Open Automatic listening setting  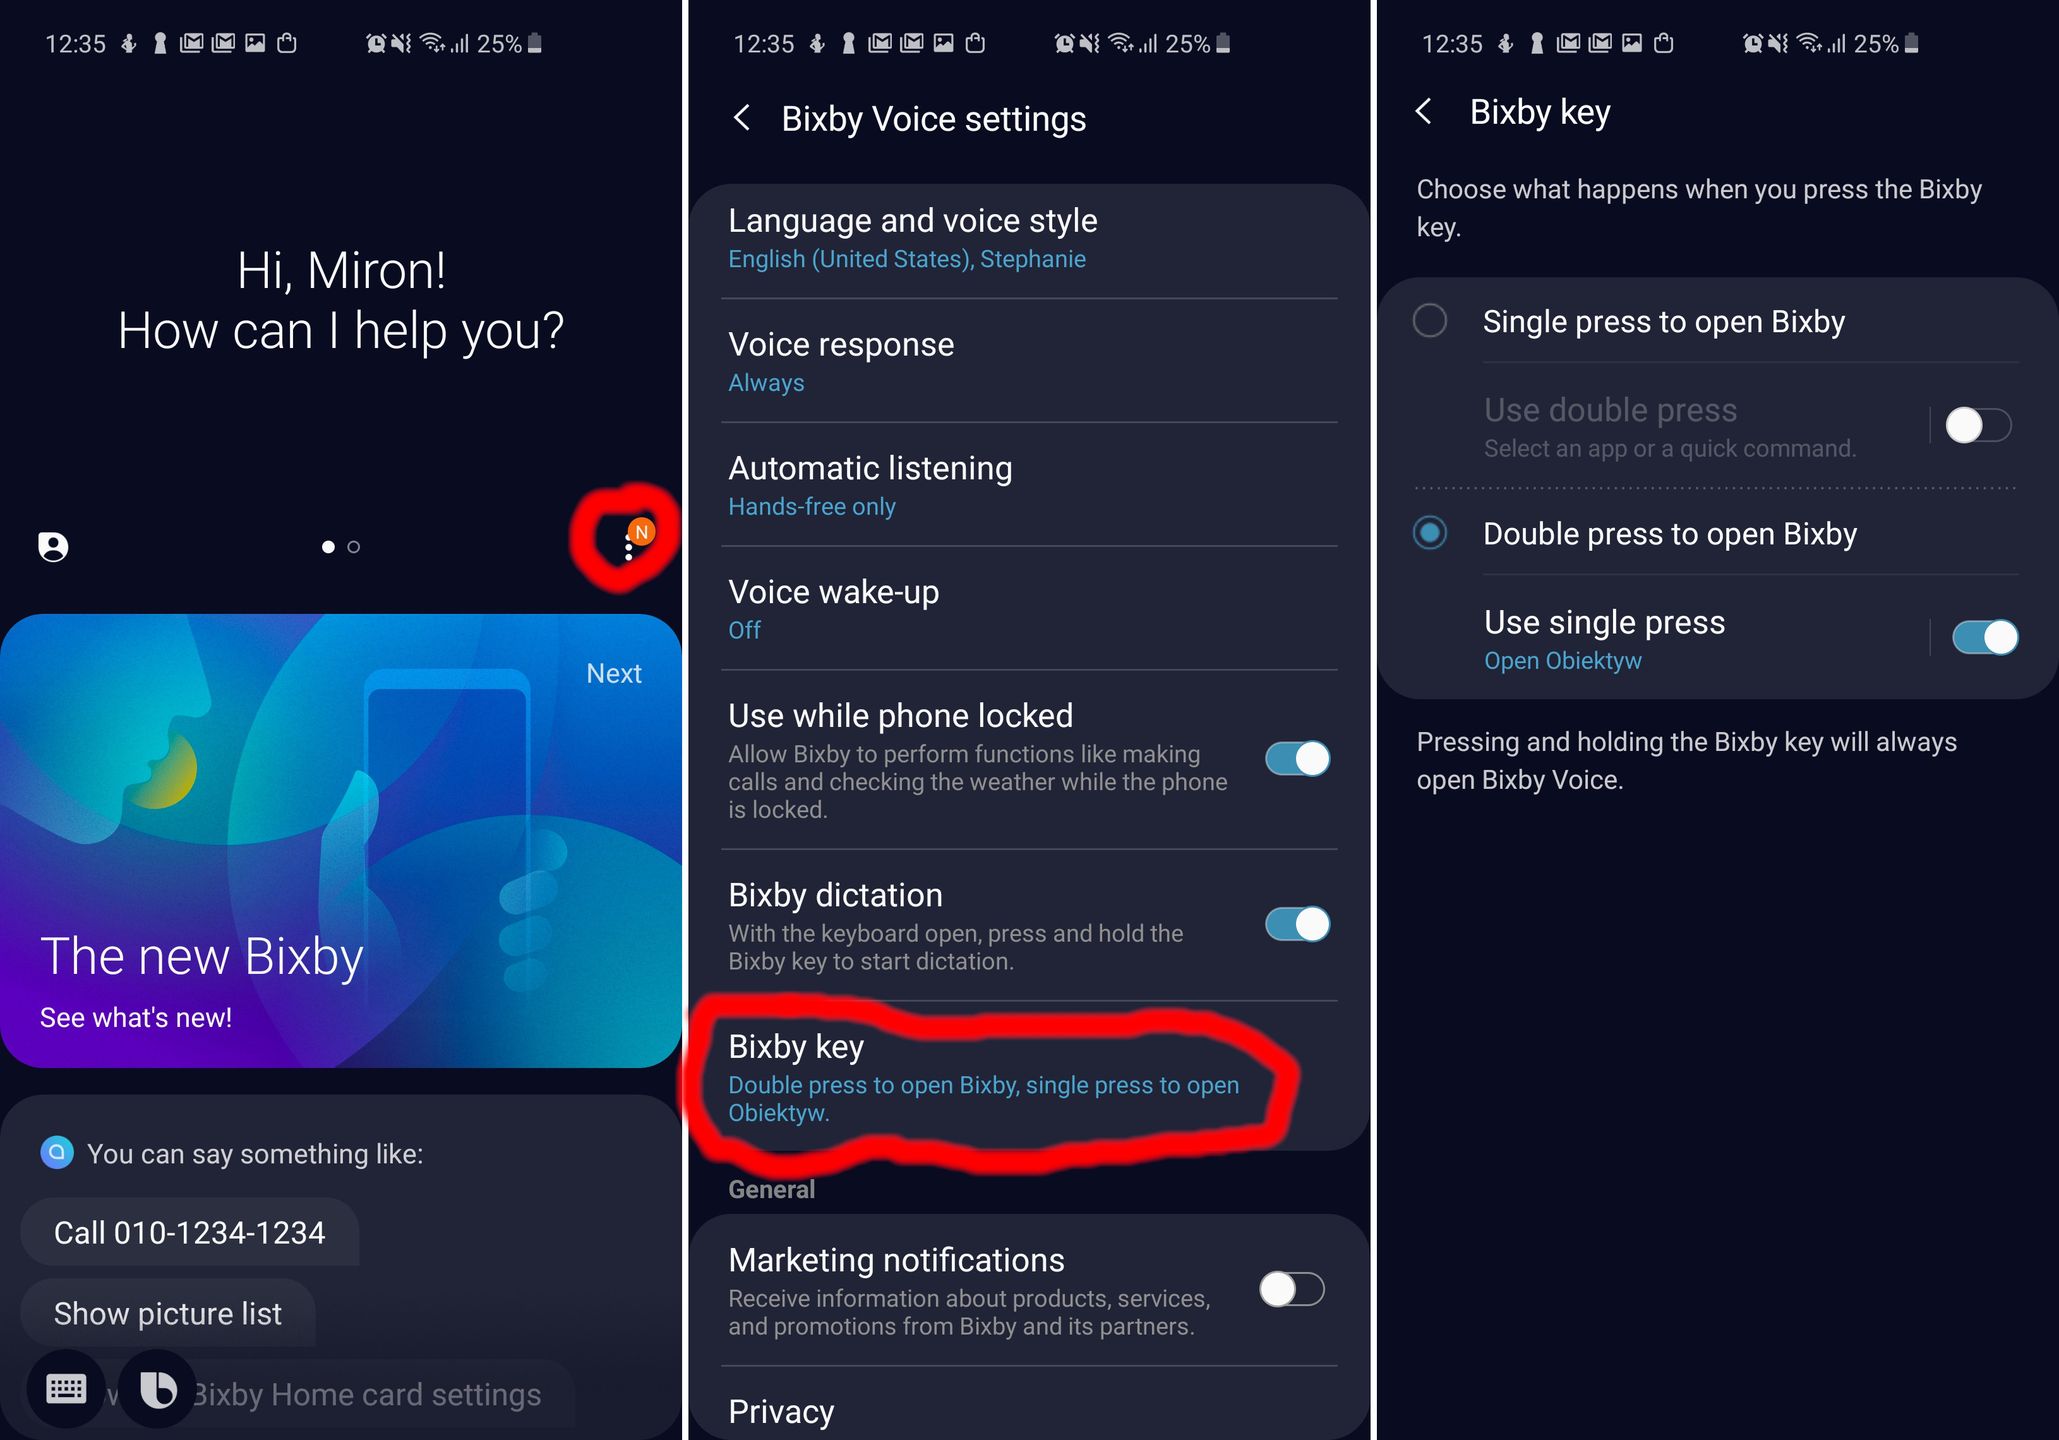tap(1029, 486)
